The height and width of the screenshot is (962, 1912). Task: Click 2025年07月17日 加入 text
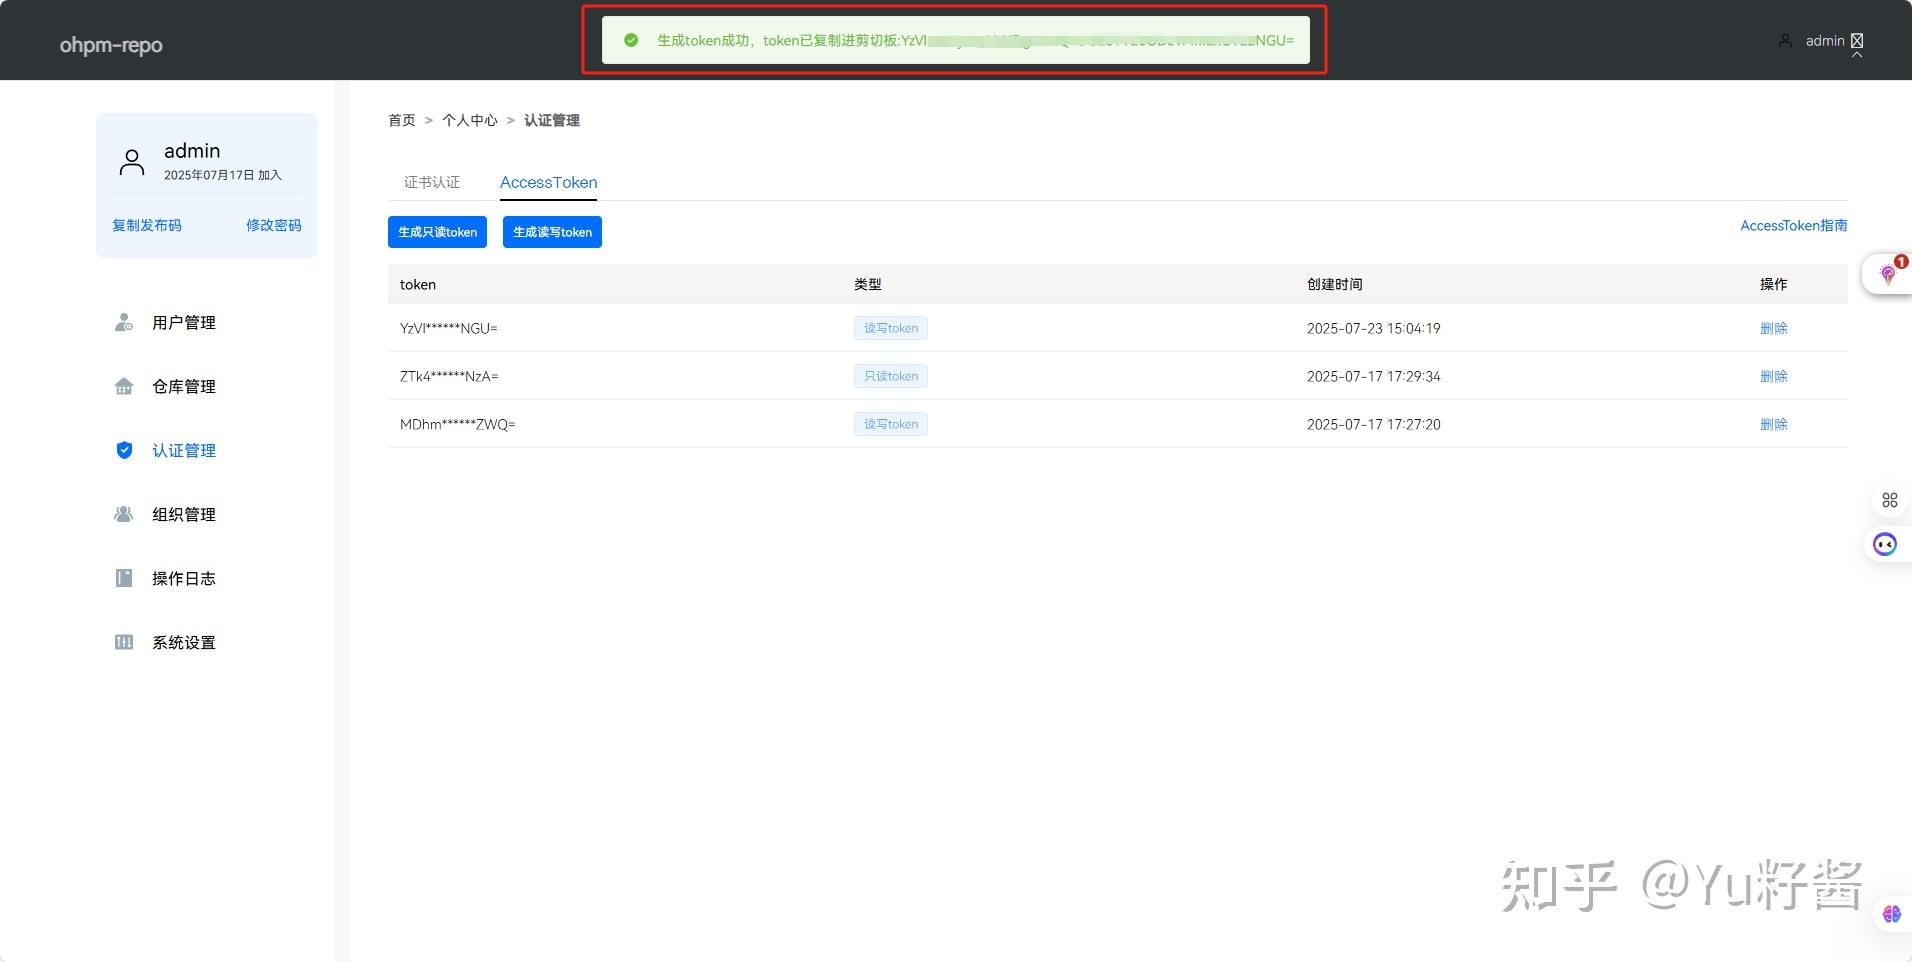point(223,175)
